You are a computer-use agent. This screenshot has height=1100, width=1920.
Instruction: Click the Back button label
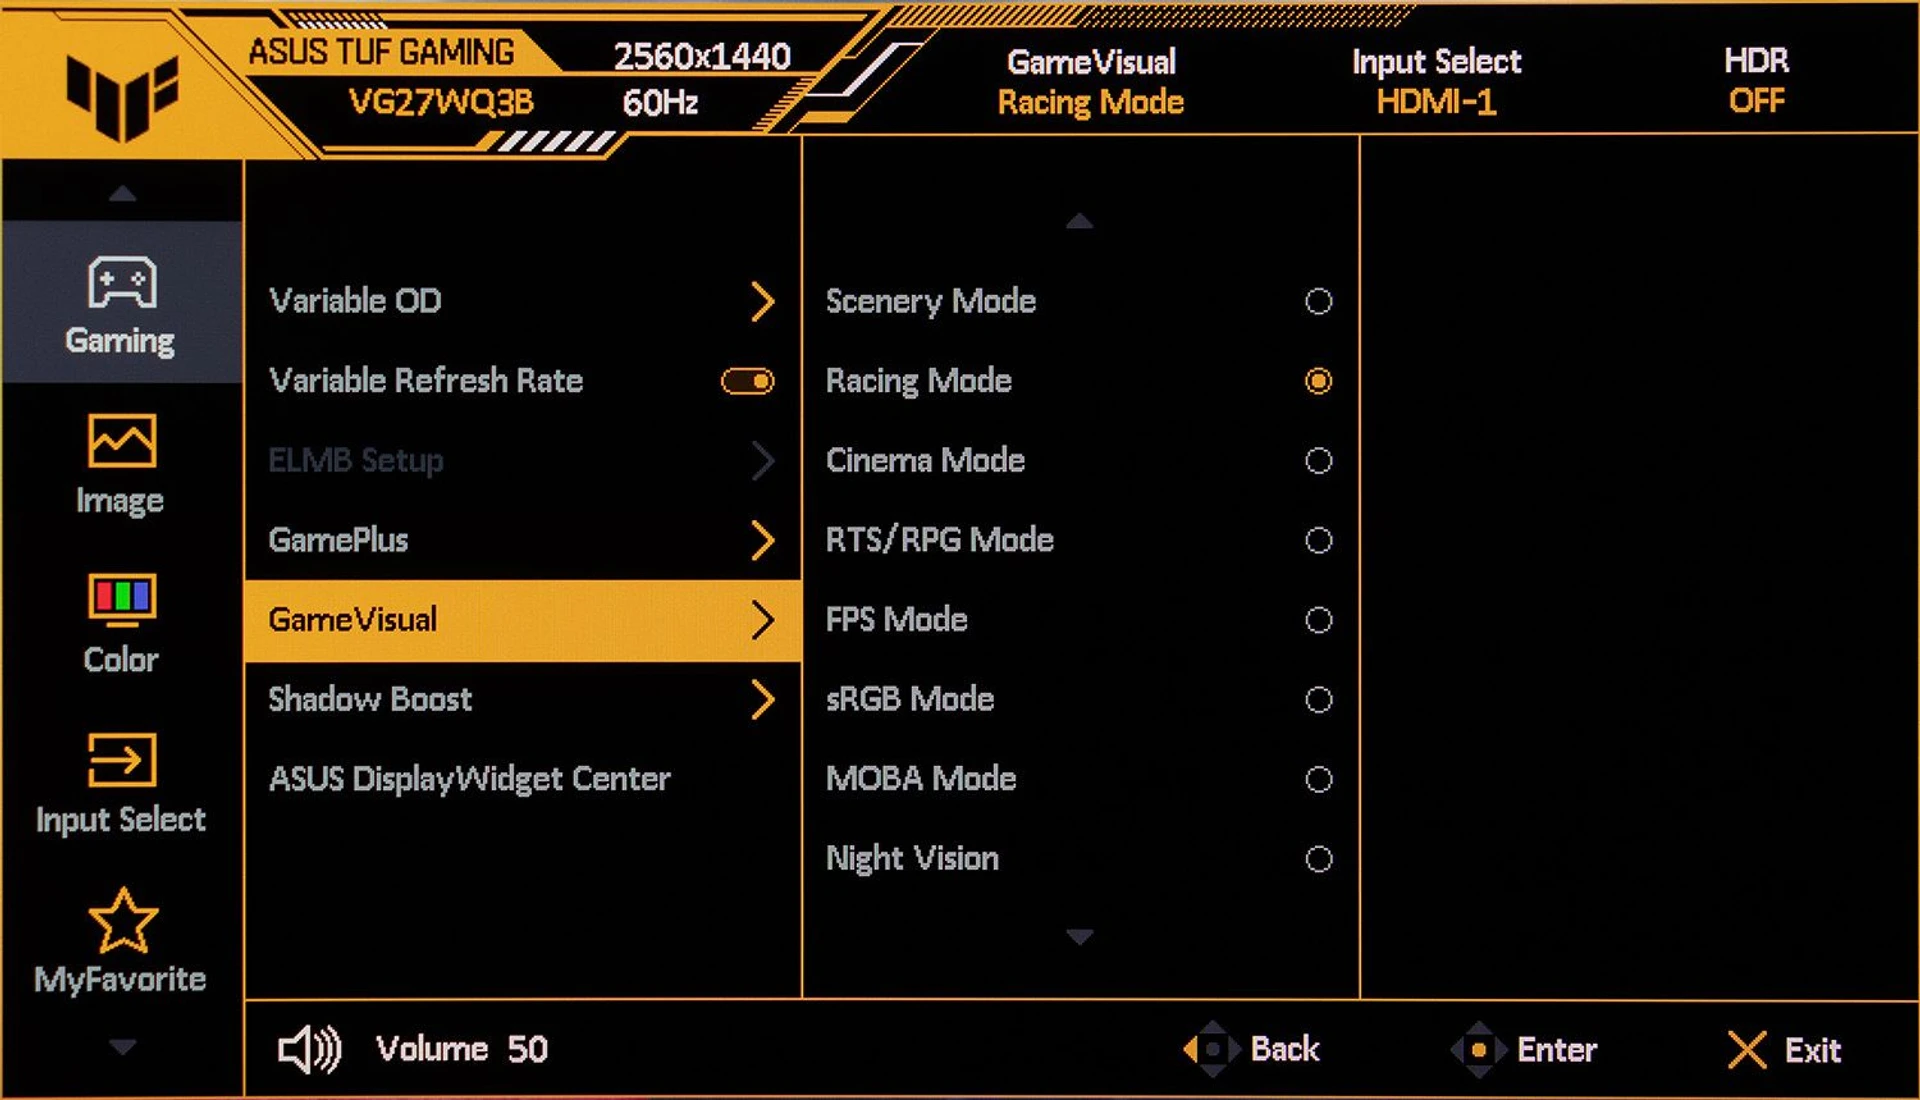click(x=1285, y=1049)
